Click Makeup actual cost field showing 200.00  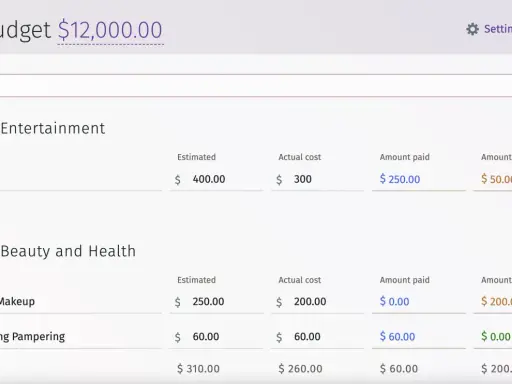[317, 302]
